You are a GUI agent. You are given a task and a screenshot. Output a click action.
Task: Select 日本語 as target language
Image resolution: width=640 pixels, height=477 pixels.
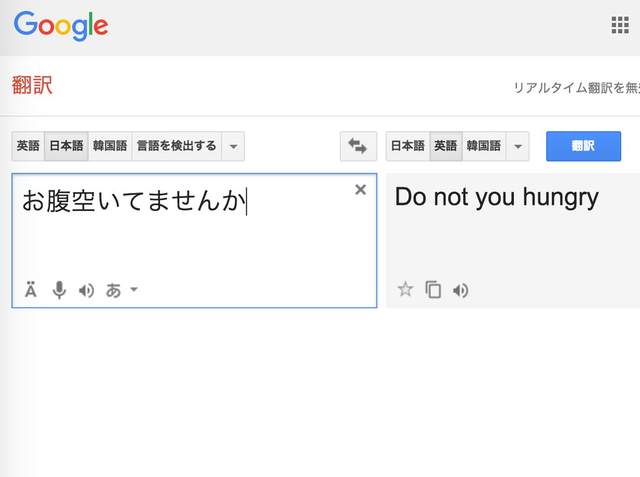[407, 146]
